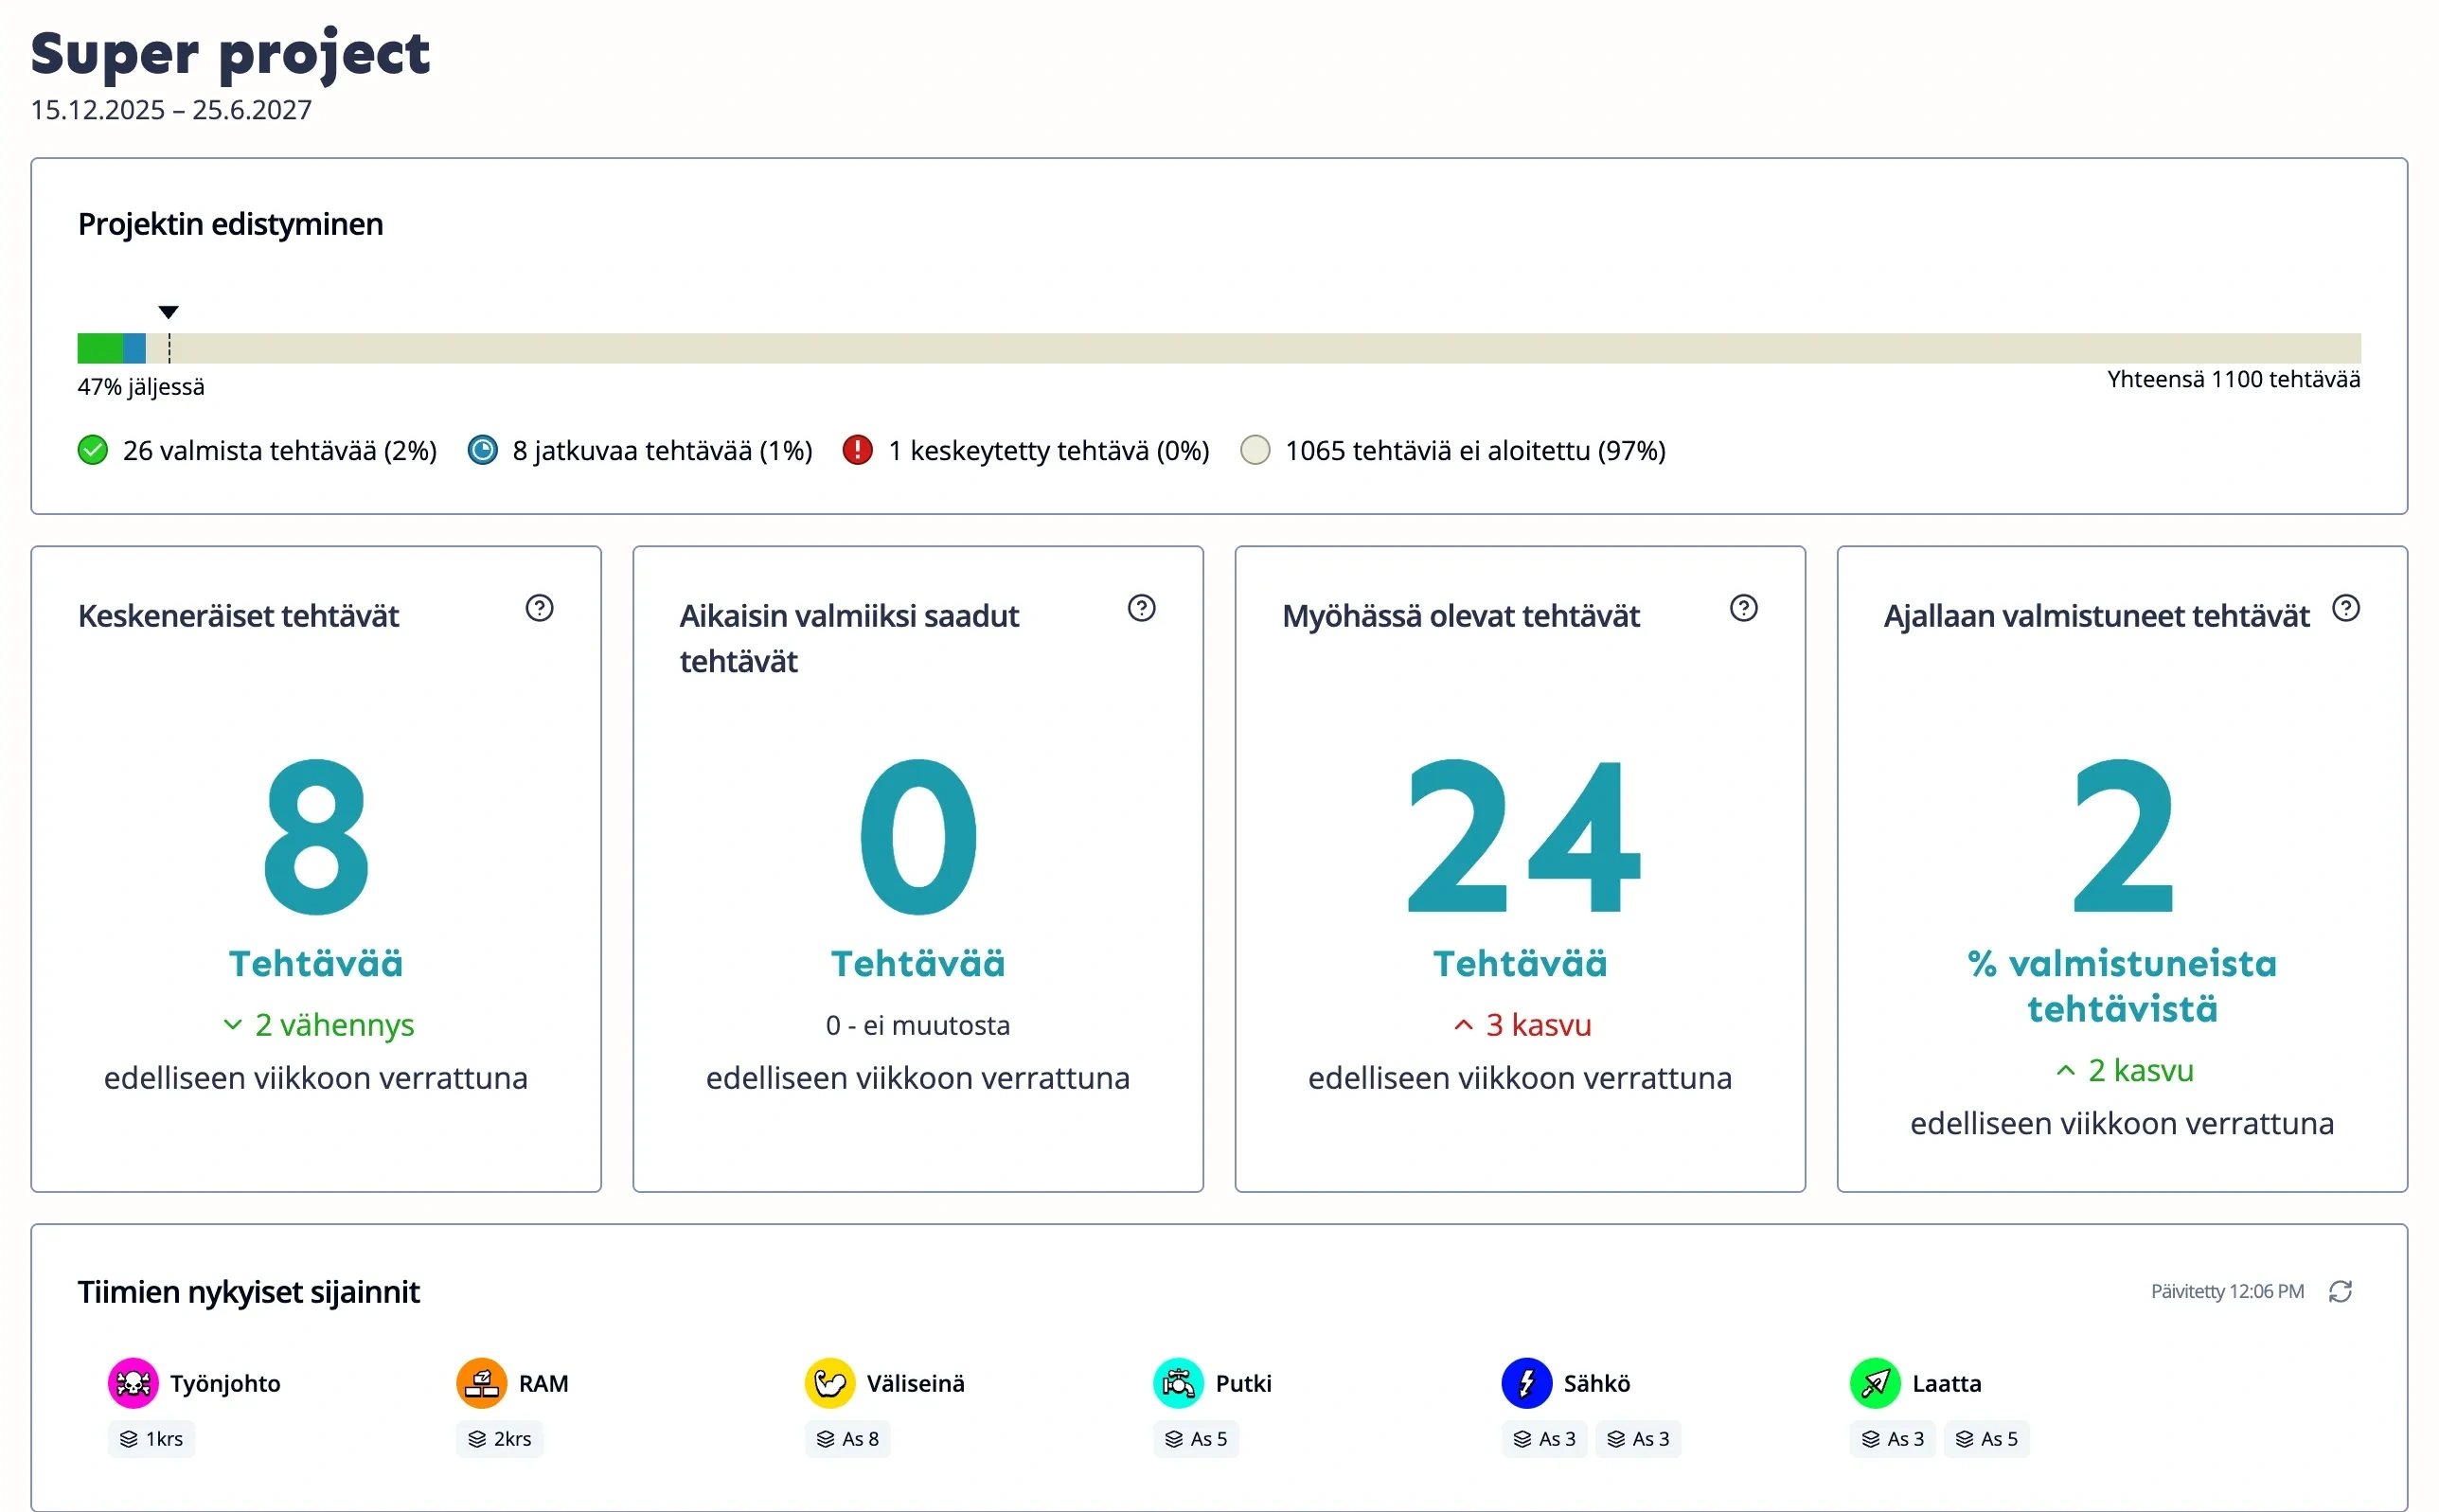Image resolution: width=2439 pixels, height=1512 pixels.
Task: Refresh team locations with the reload icon
Action: pos(2340,1291)
